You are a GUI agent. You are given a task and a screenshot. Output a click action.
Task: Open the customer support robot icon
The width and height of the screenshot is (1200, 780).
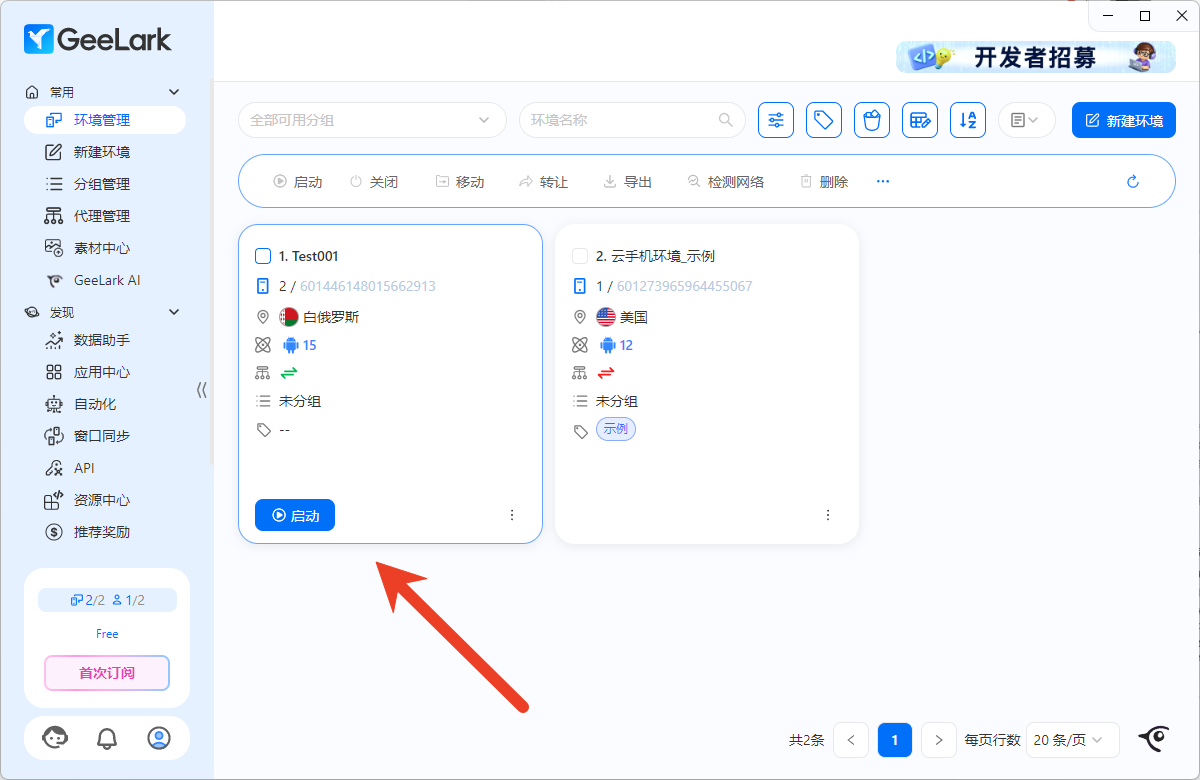pyautogui.click(x=55, y=738)
